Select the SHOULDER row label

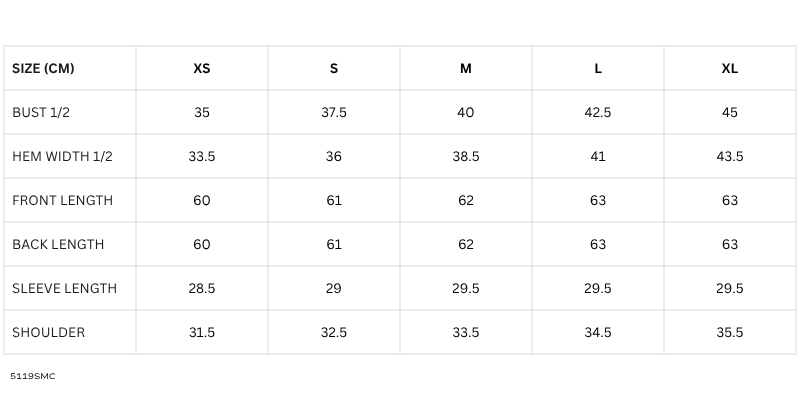[x=48, y=333]
